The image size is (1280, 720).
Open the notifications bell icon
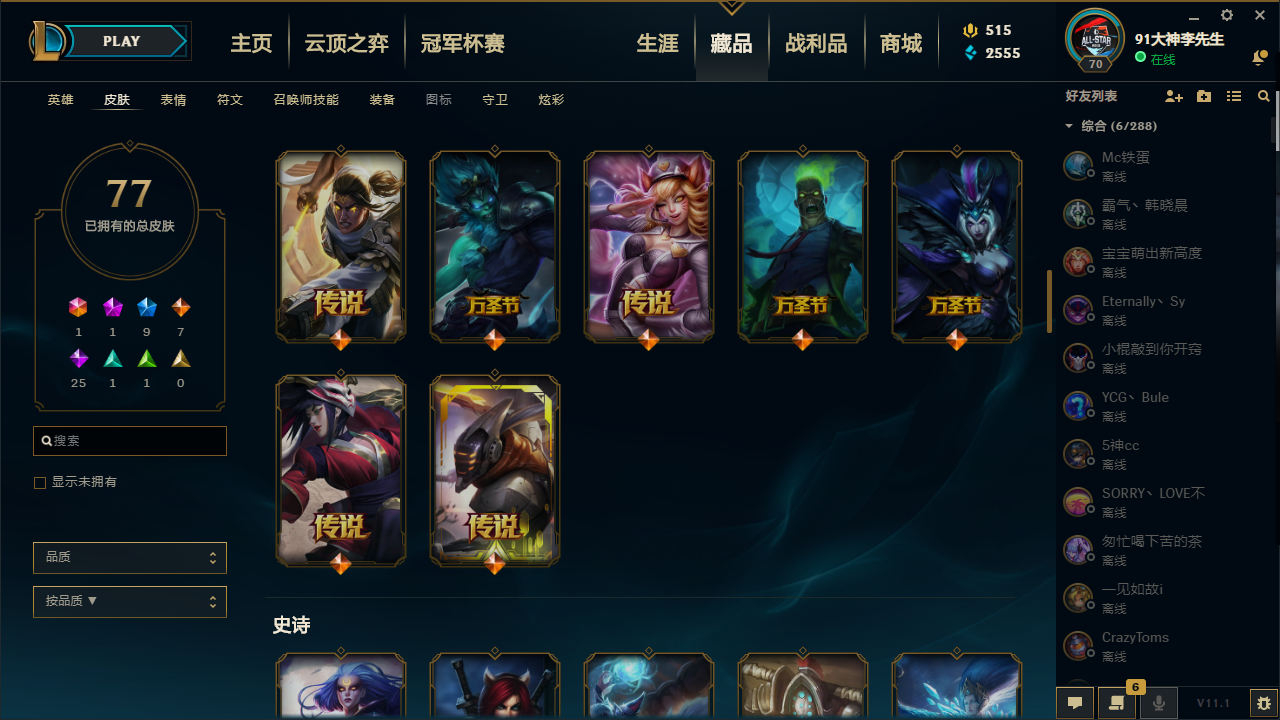pos(1258,59)
